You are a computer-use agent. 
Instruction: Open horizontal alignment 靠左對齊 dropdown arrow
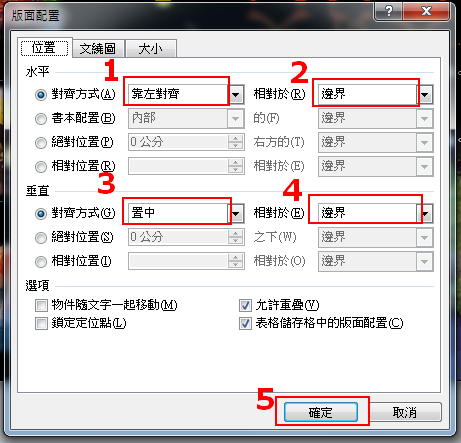[236, 95]
